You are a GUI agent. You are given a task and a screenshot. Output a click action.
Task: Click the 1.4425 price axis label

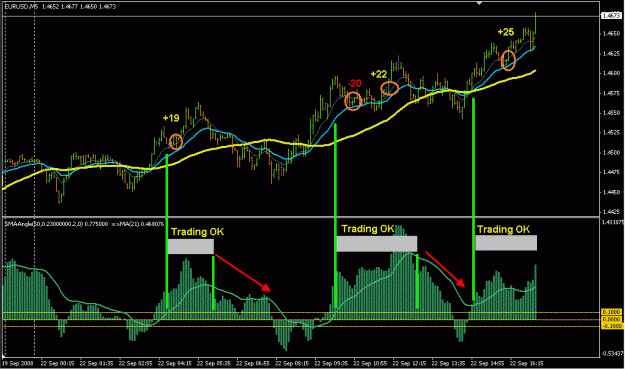611,212
